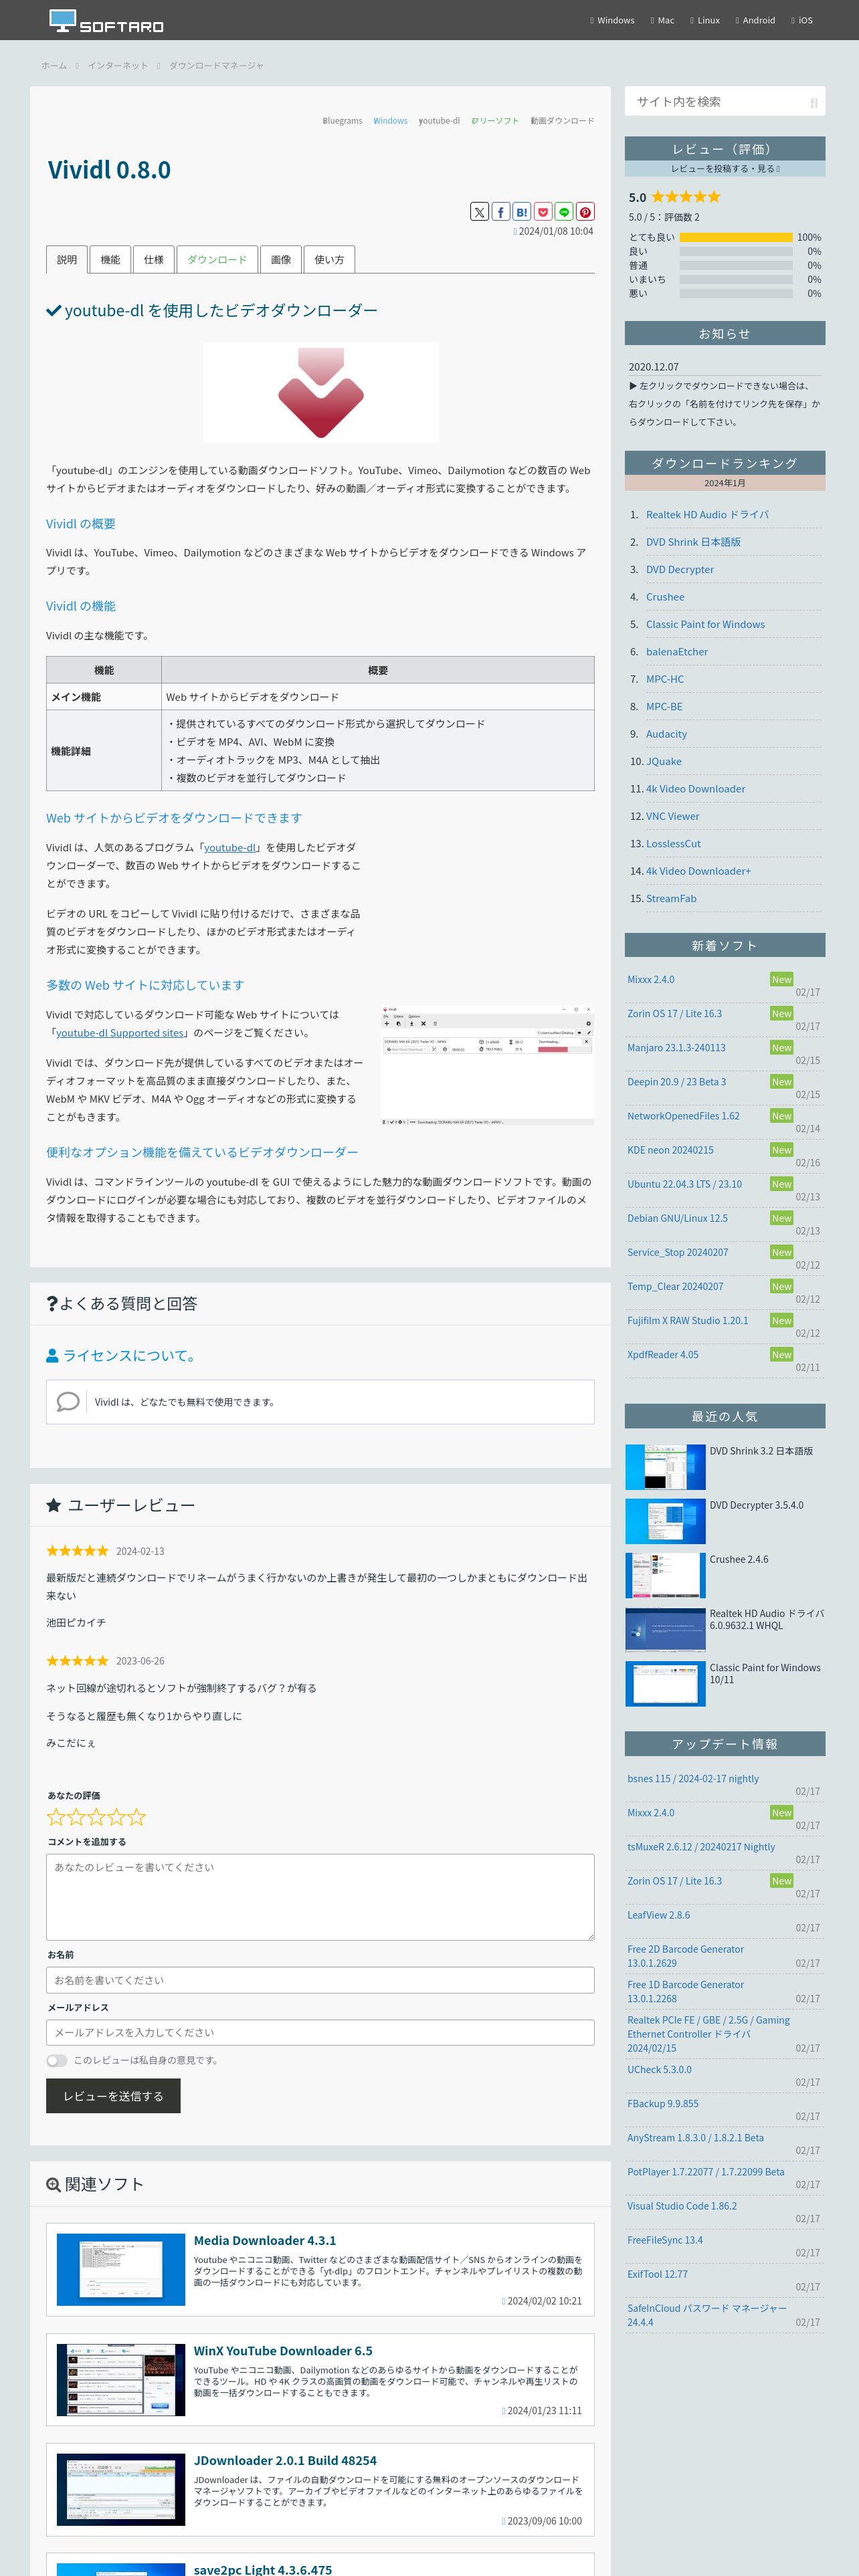Open LeafView 2.8.6 update entry
This screenshot has width=859, height=2576.
(658, 1915)
